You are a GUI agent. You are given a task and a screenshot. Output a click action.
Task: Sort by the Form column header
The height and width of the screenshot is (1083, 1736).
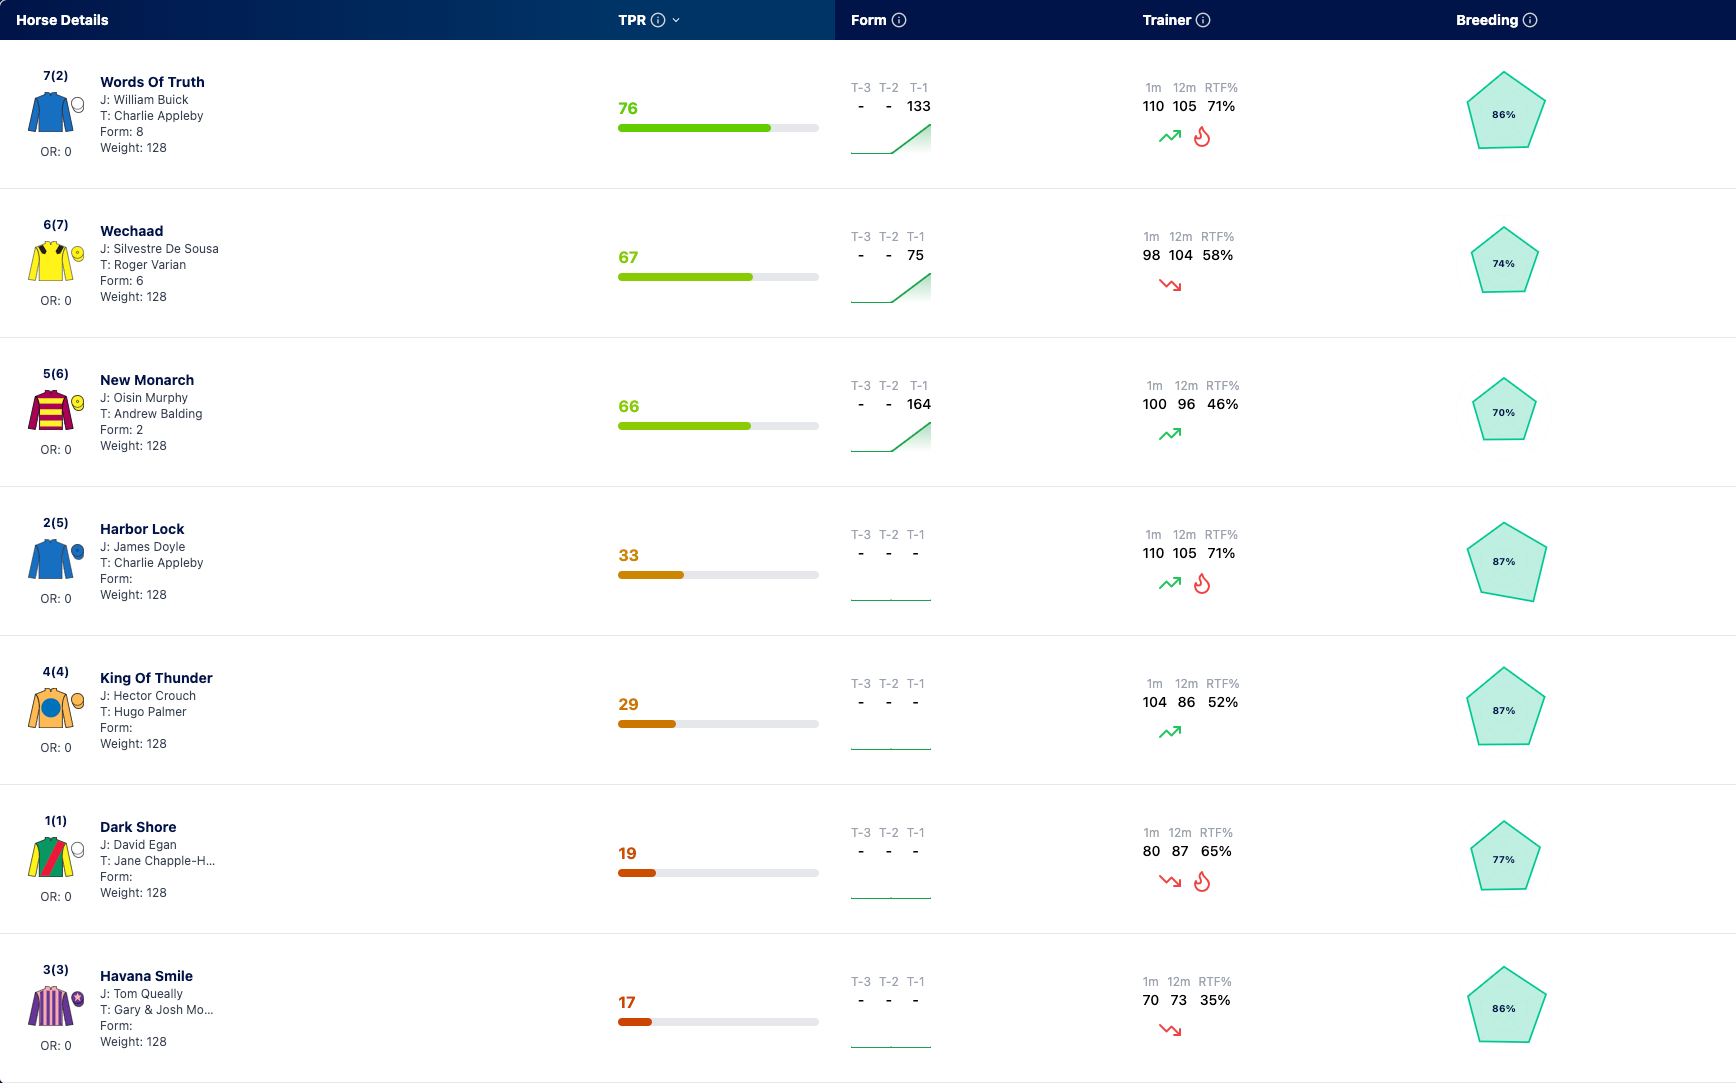(869, 20)
